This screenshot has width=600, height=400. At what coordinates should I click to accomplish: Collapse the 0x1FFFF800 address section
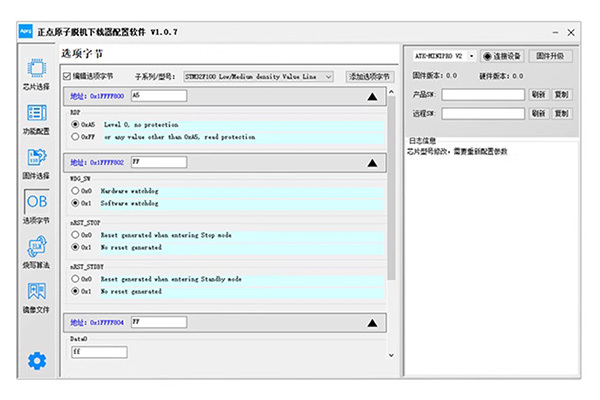(x=372, y=97)
